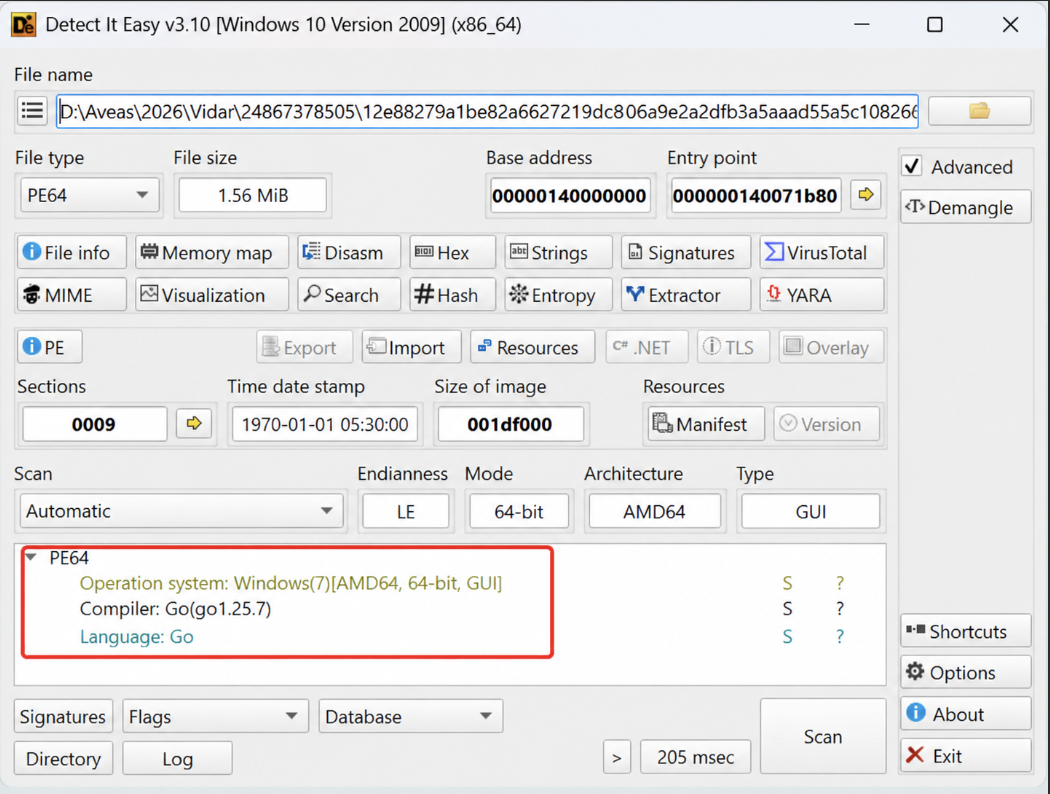
Task: Click the S link on Language row
Action: click(788, 636)
